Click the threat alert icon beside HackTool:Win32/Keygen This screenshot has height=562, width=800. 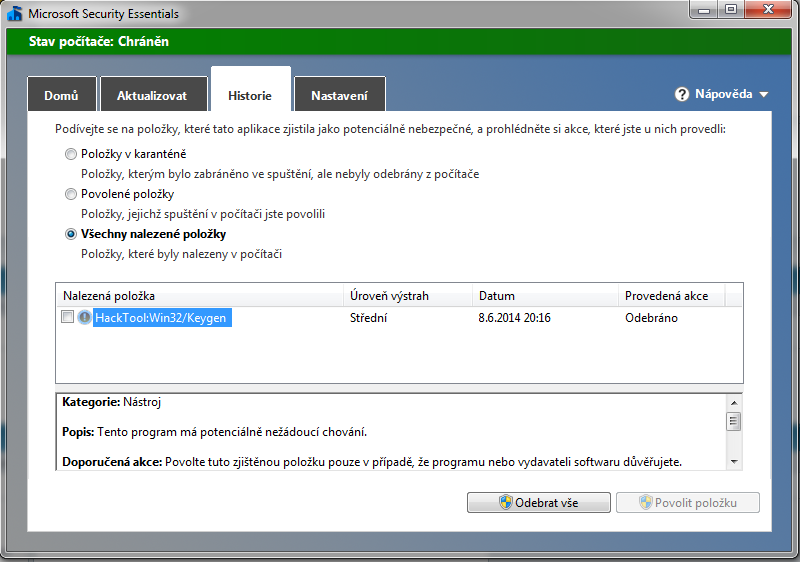(x=84, y=318)
